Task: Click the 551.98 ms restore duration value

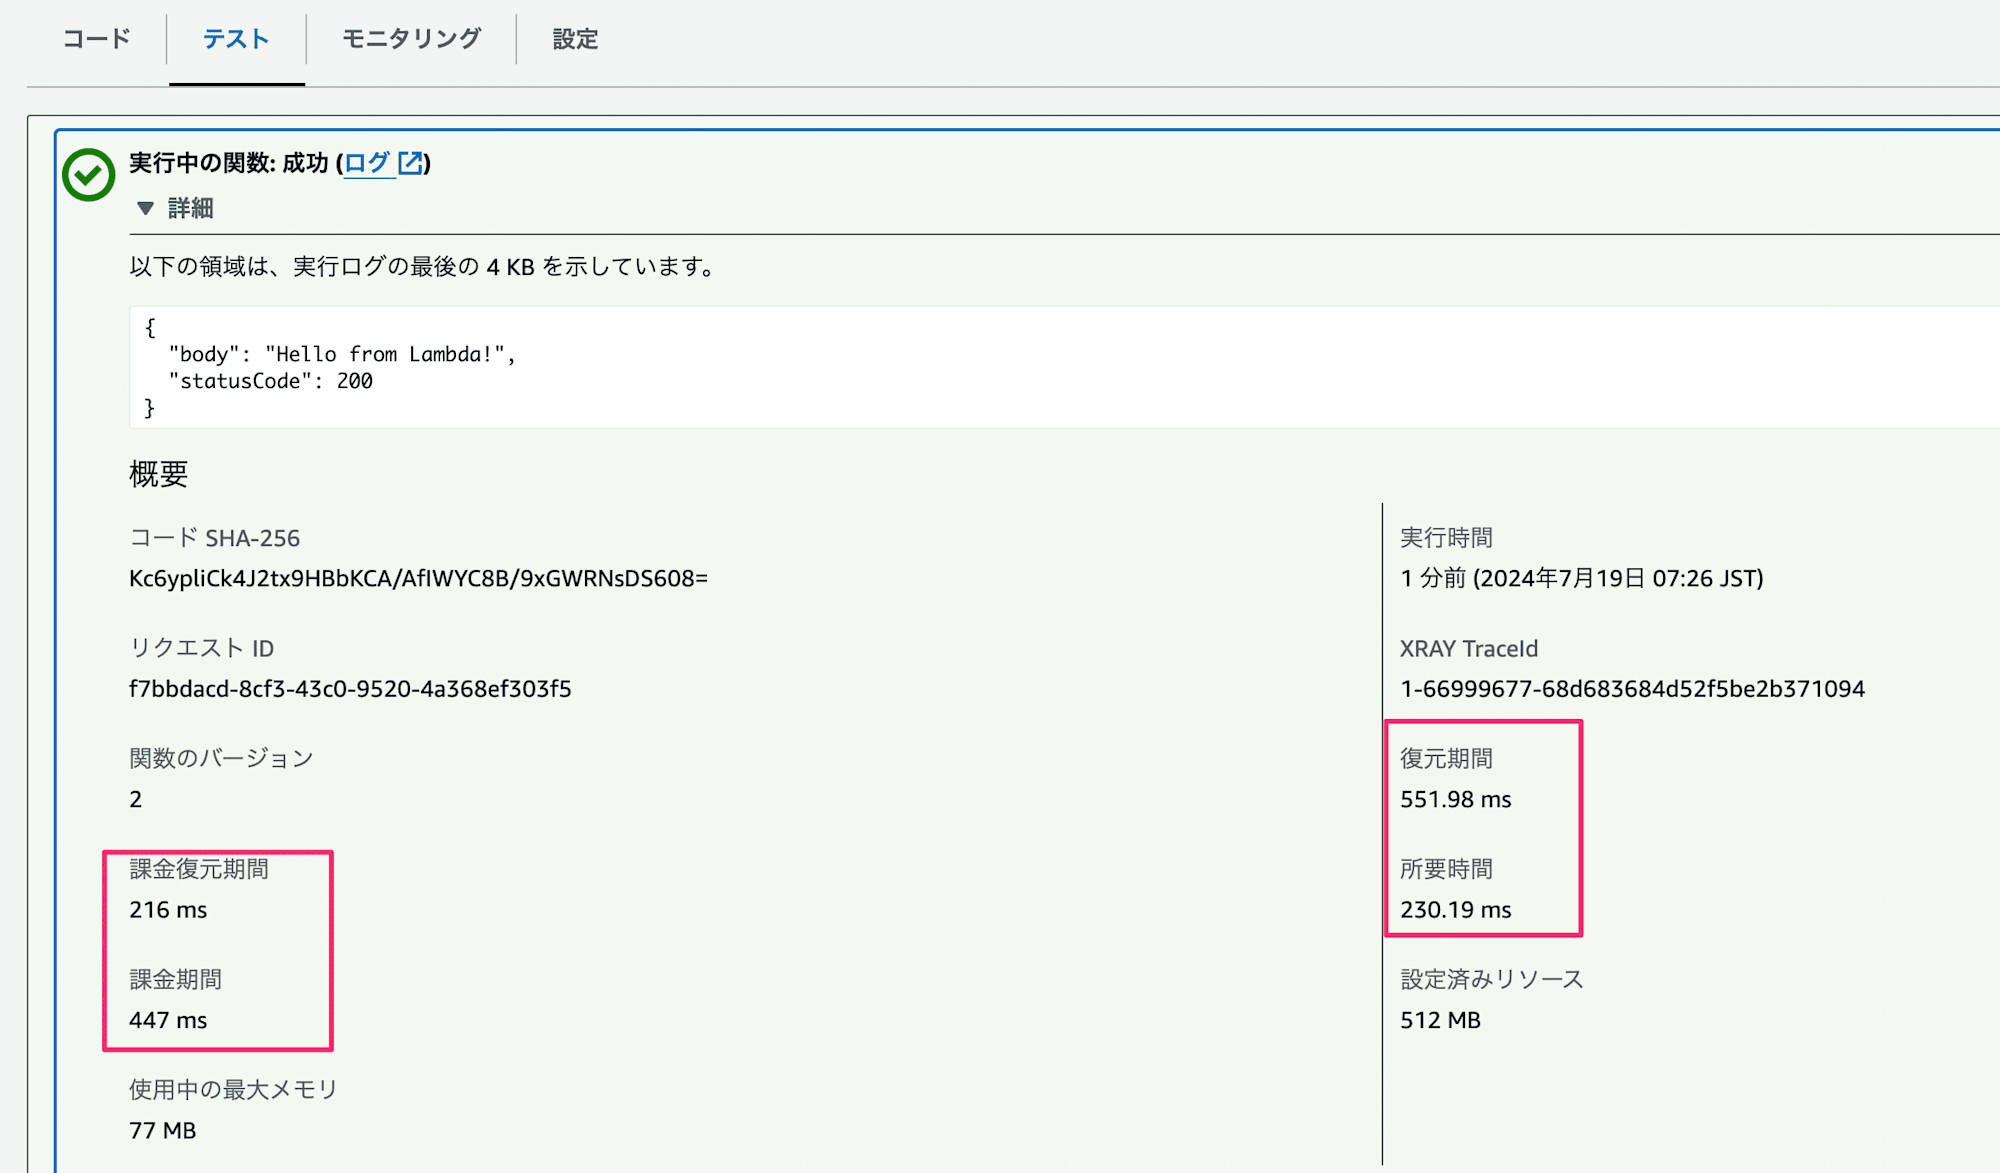Action: 1456,799
